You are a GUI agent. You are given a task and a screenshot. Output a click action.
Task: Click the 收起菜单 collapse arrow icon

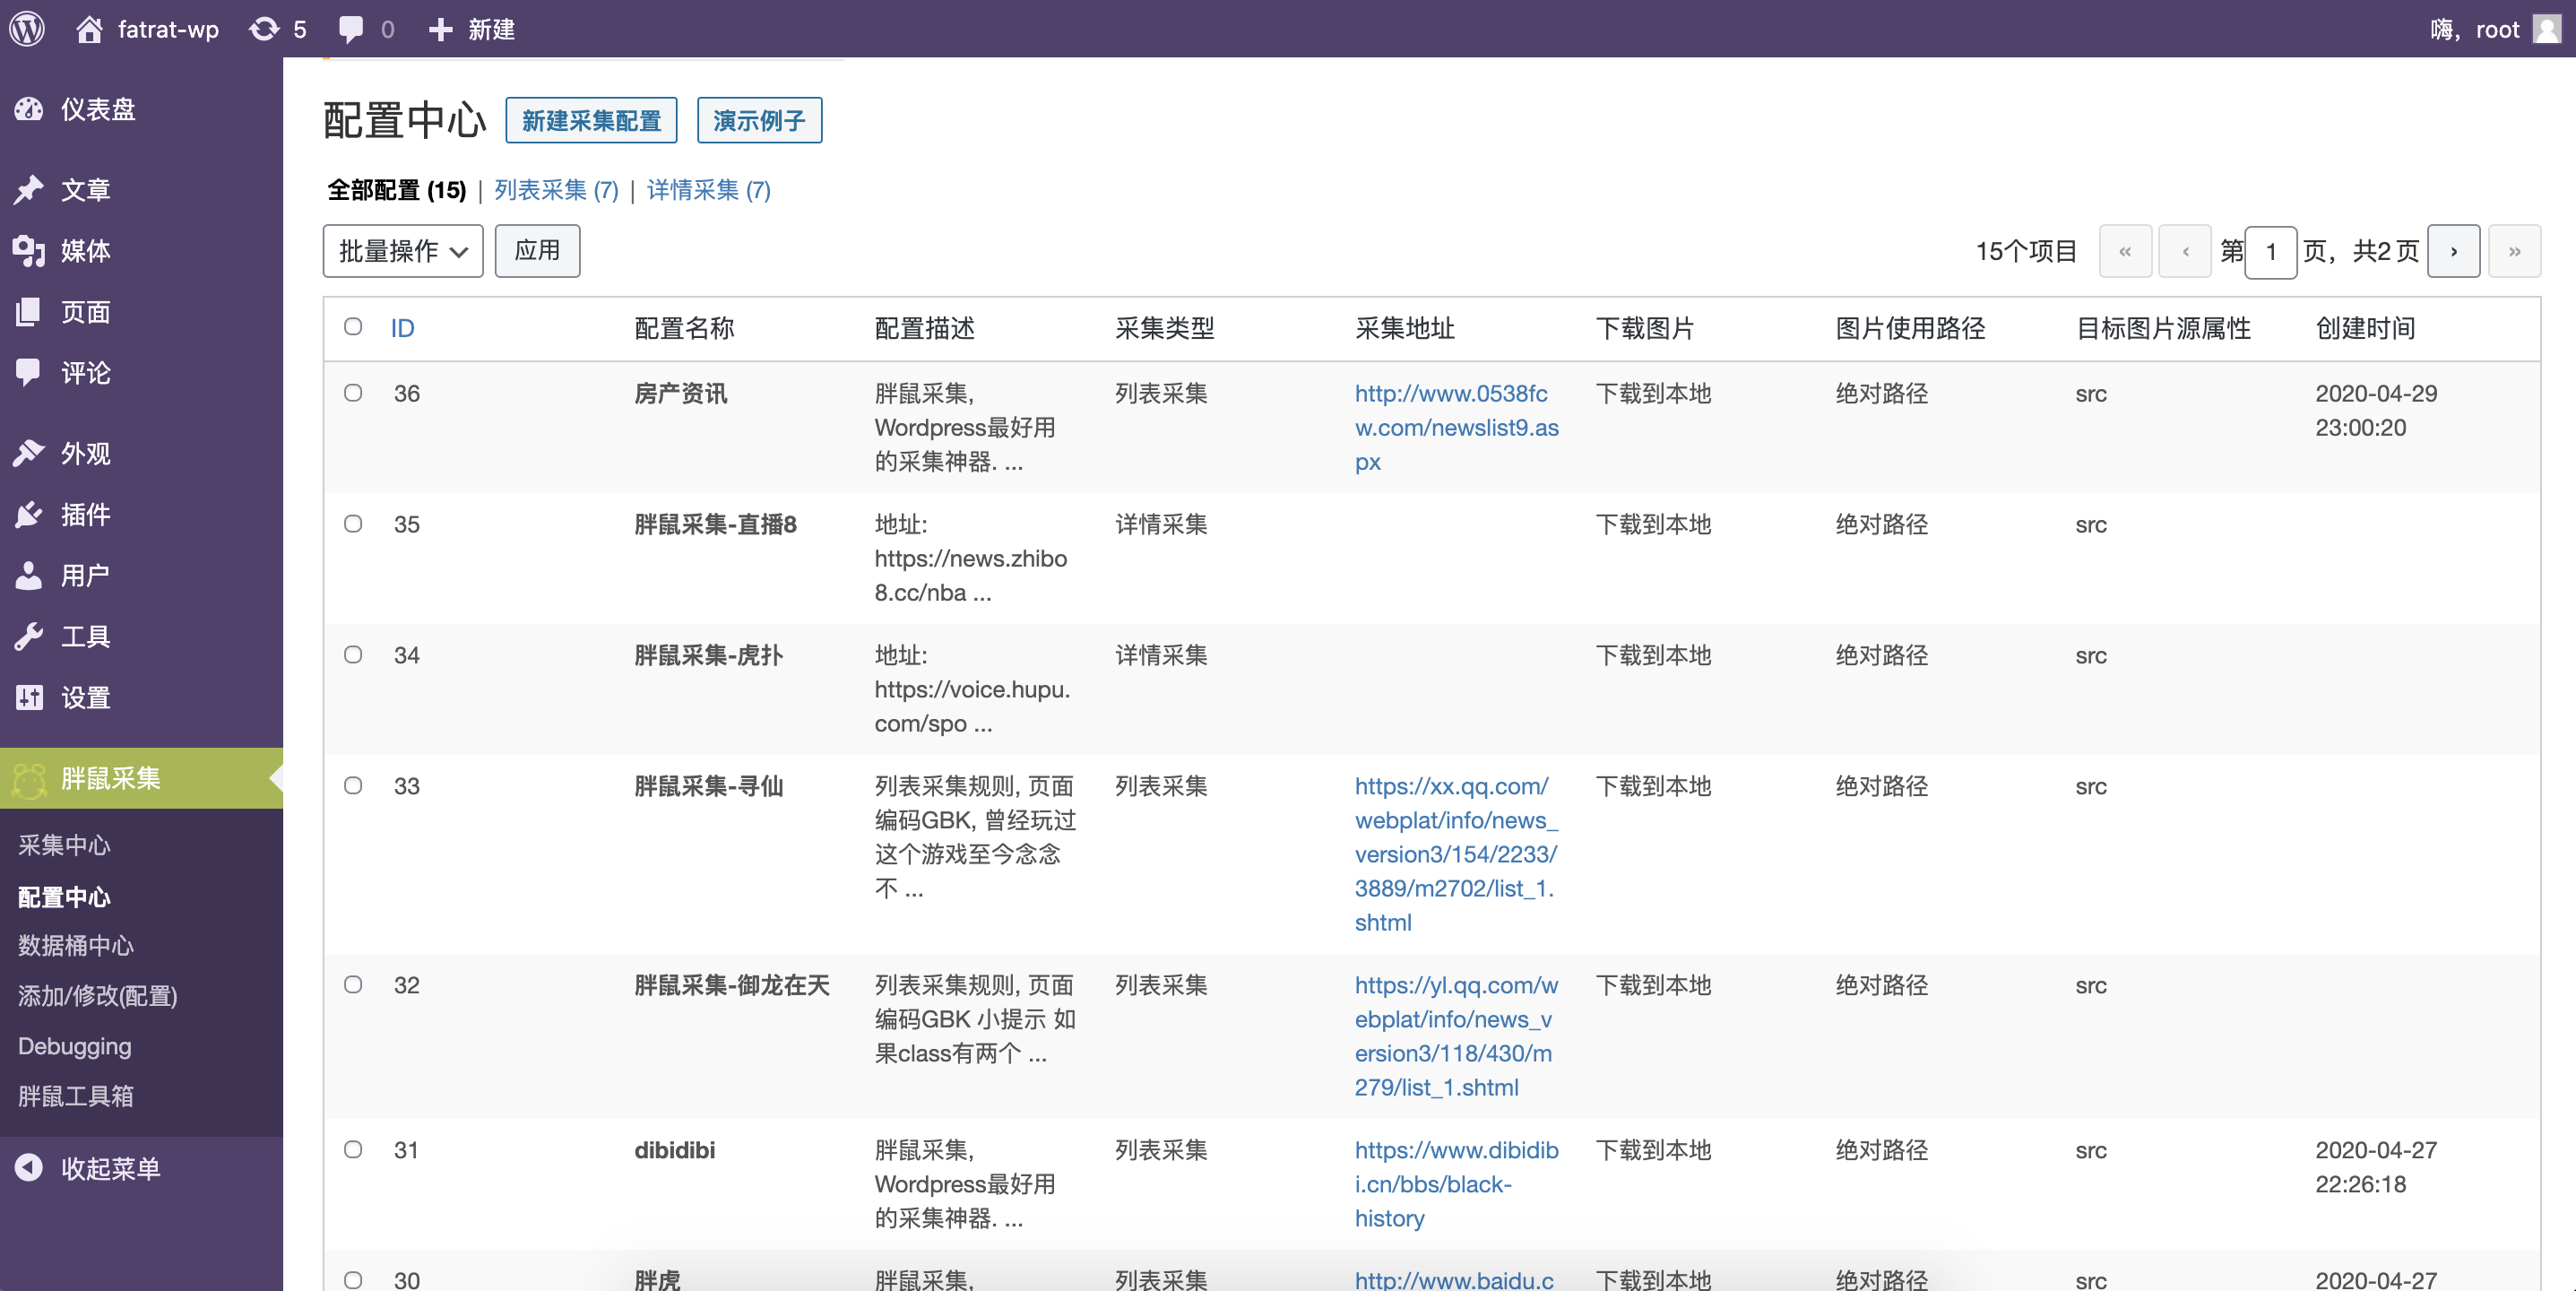(x=29, y=1167)
